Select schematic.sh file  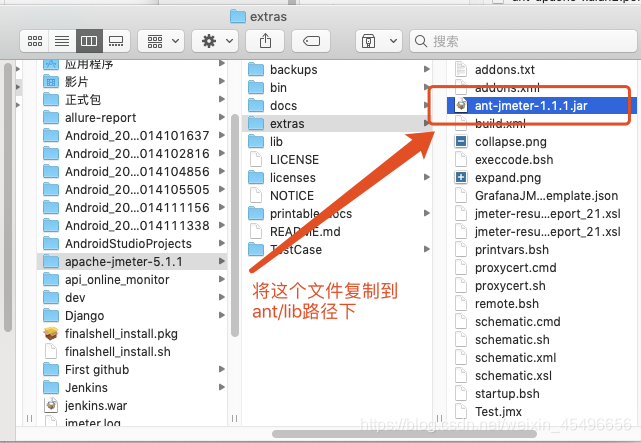pos(542,339)
